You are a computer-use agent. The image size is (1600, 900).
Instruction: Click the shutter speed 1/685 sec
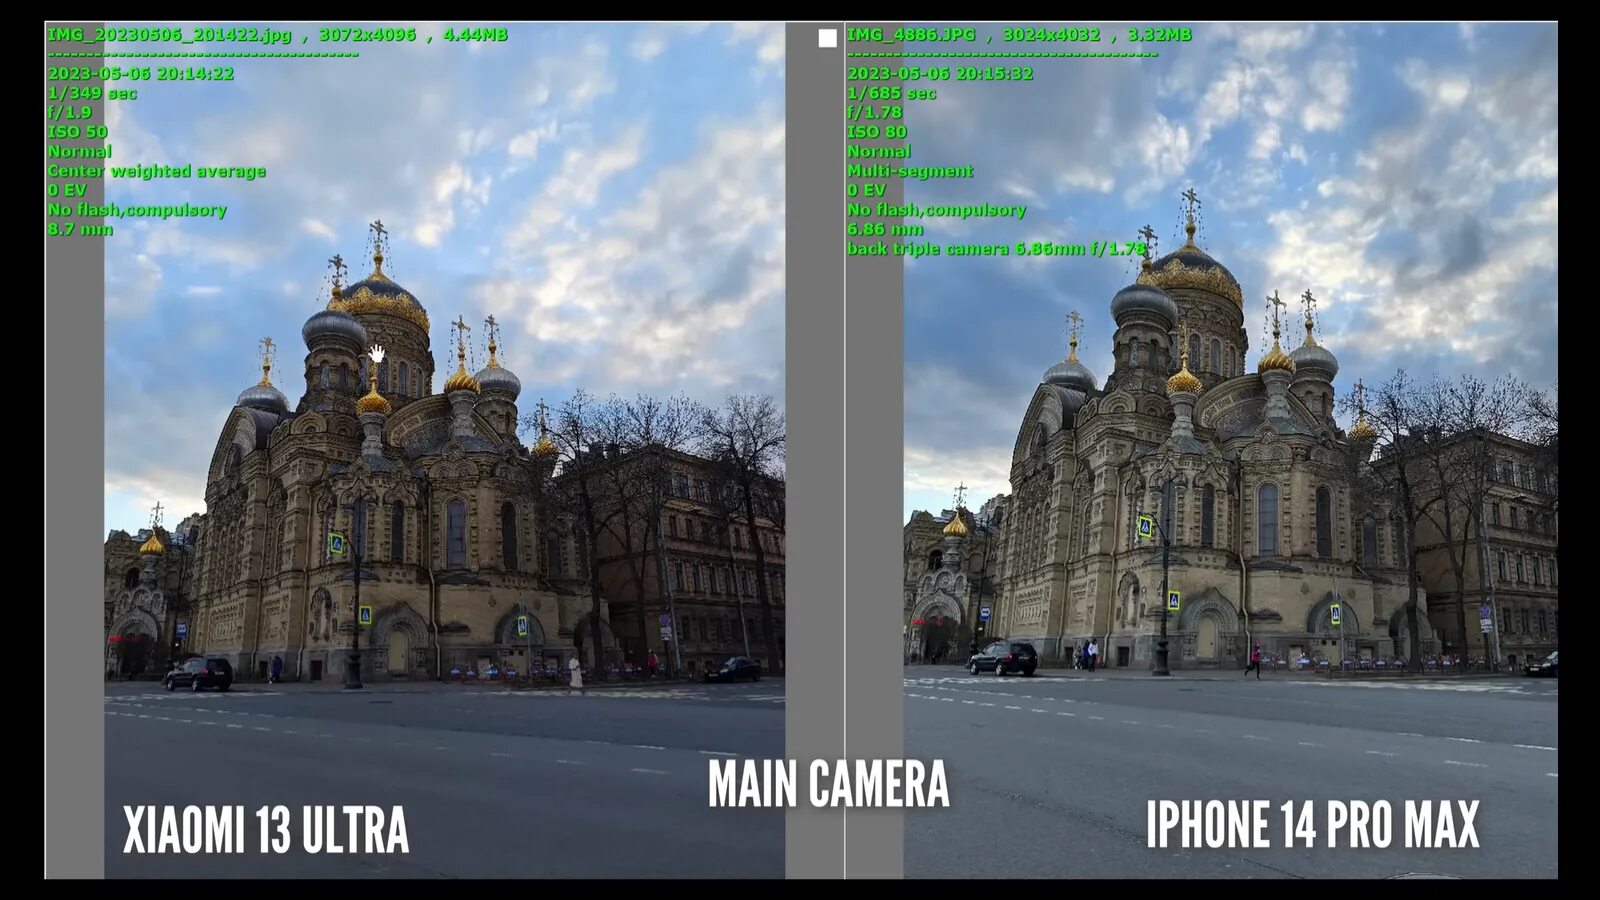[x=892, y=93]
